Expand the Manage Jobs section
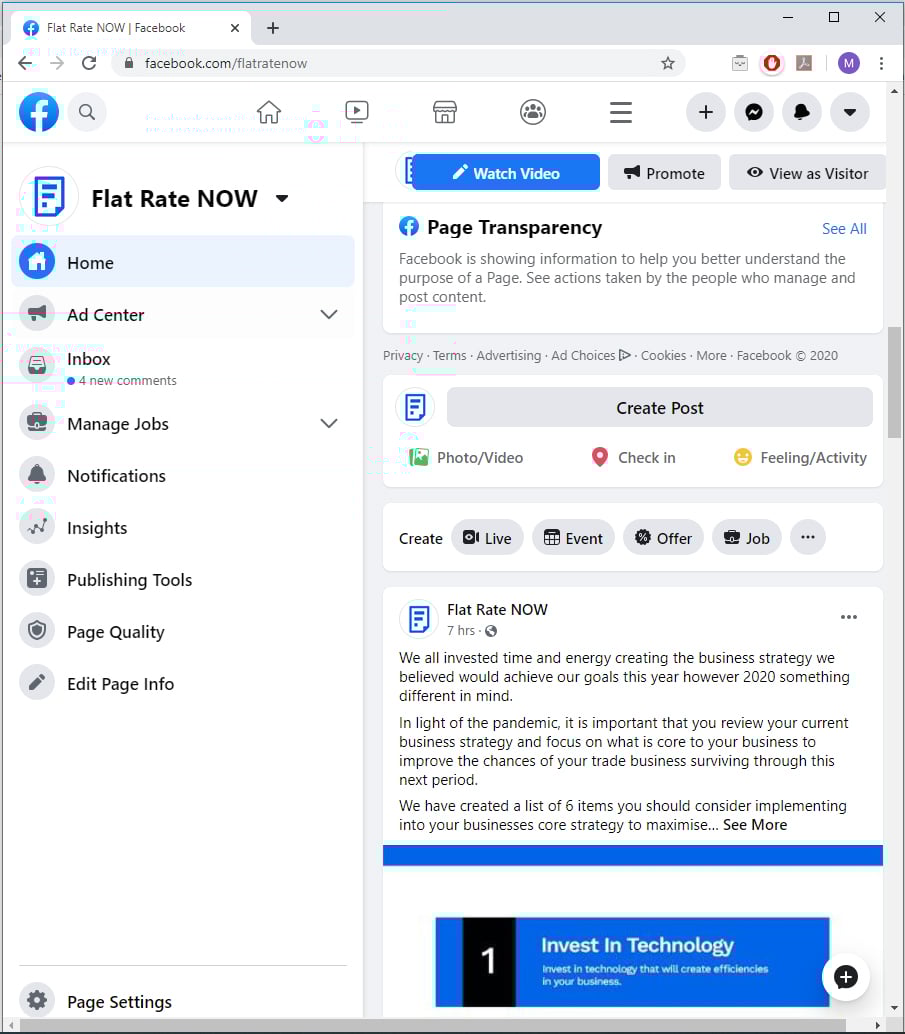 [329, 423]
